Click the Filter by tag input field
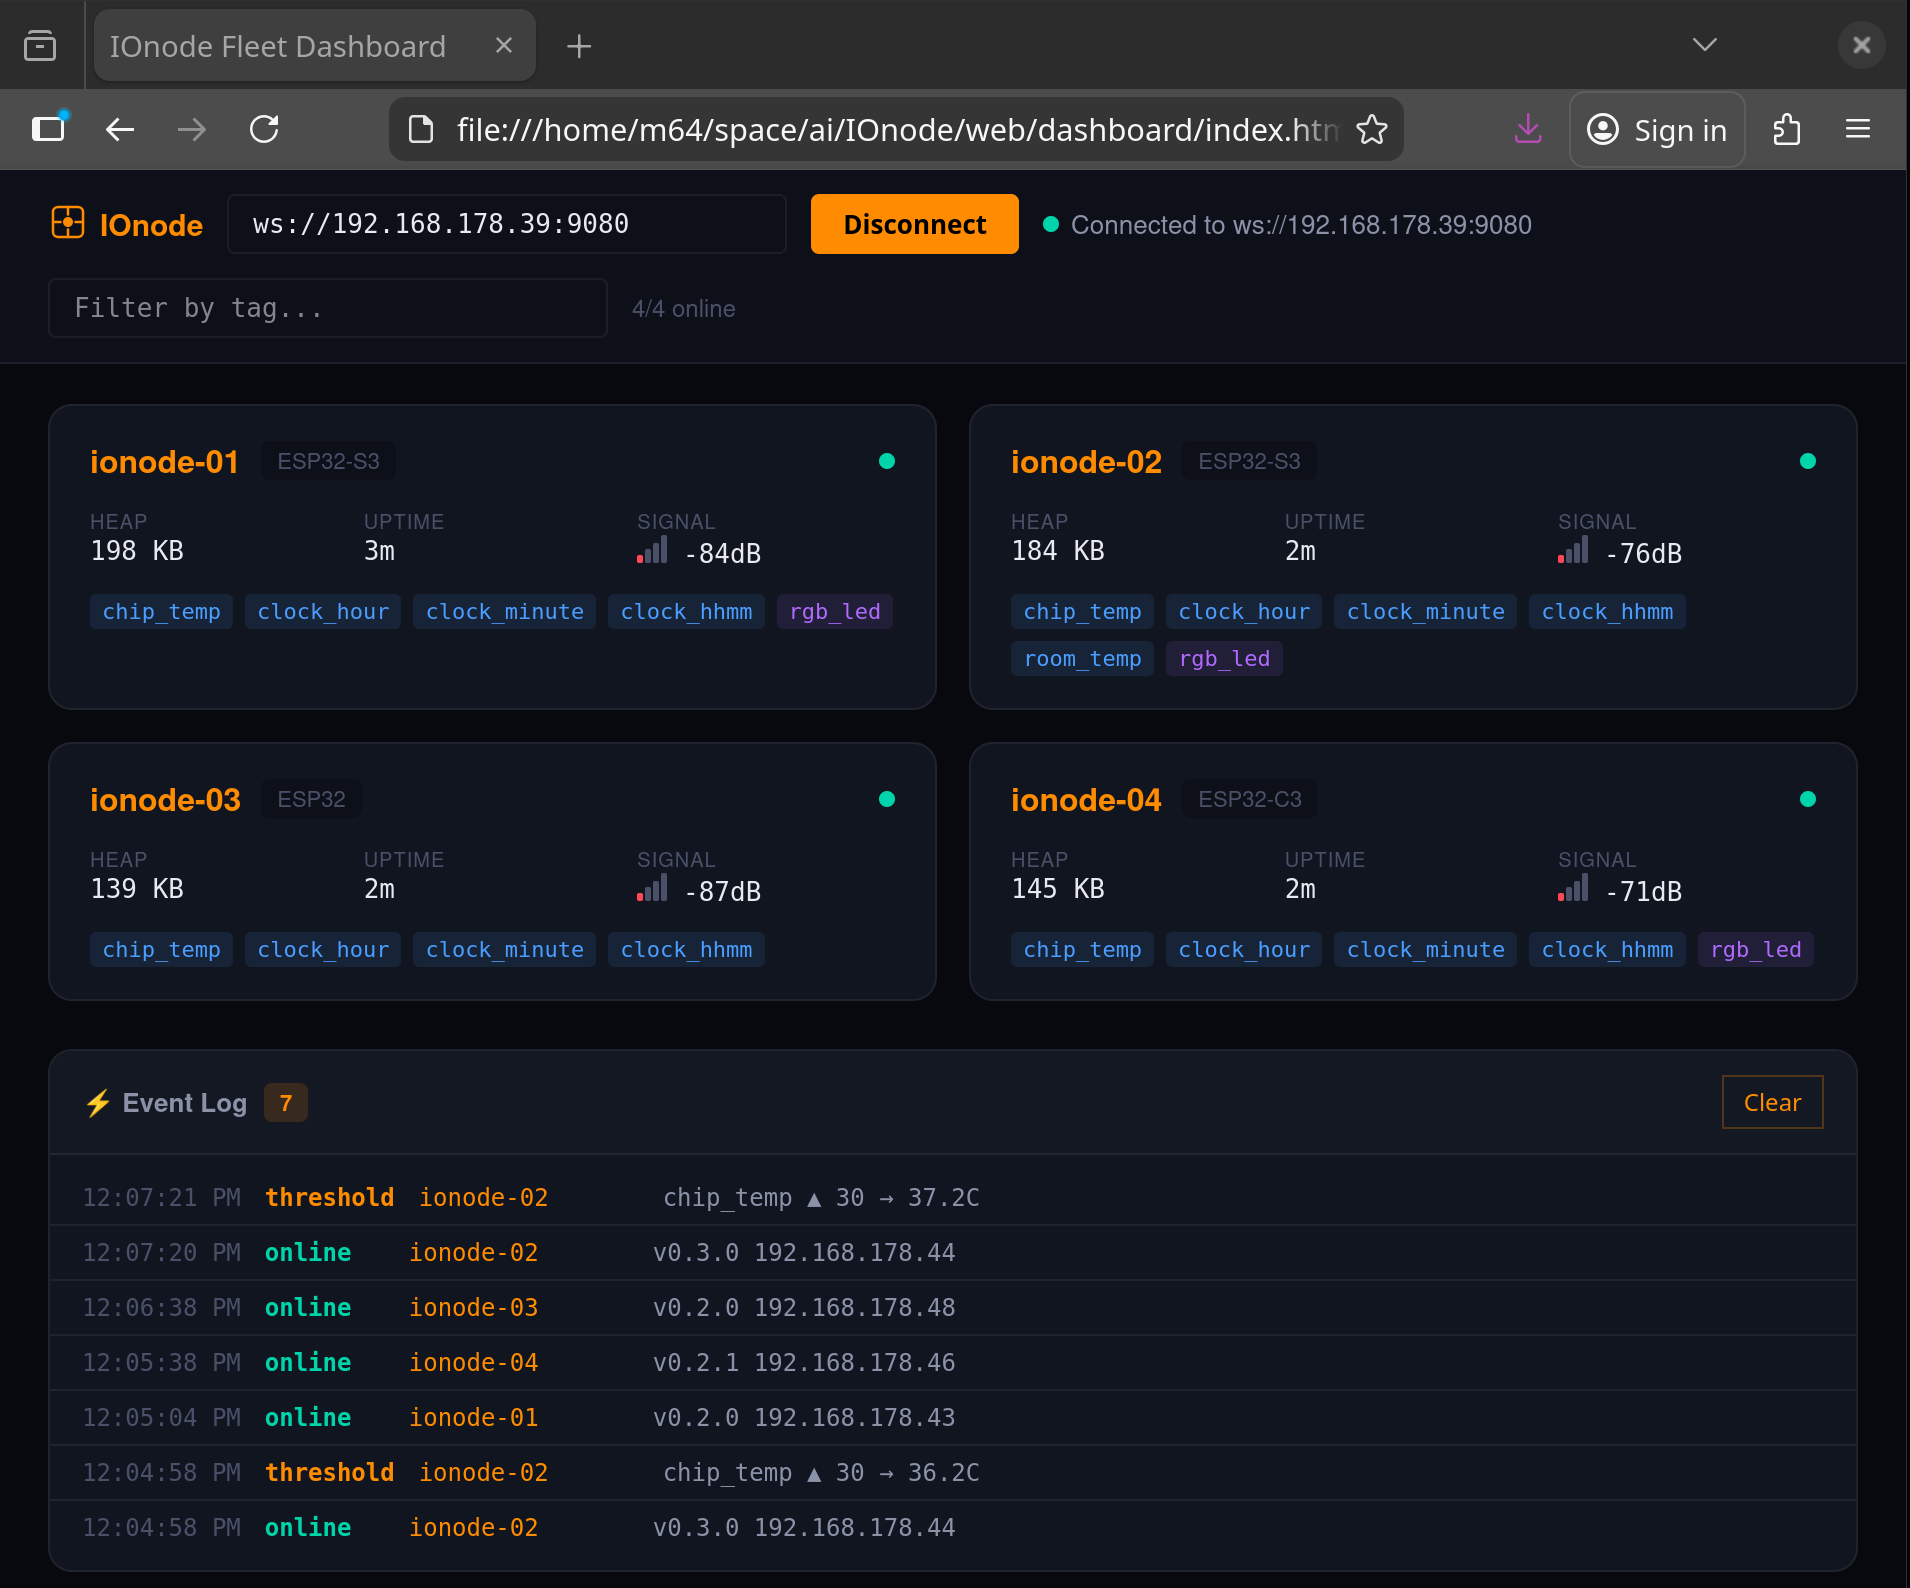The width and height of the screenshot is (1910, 1588). [x=327, y=307]
